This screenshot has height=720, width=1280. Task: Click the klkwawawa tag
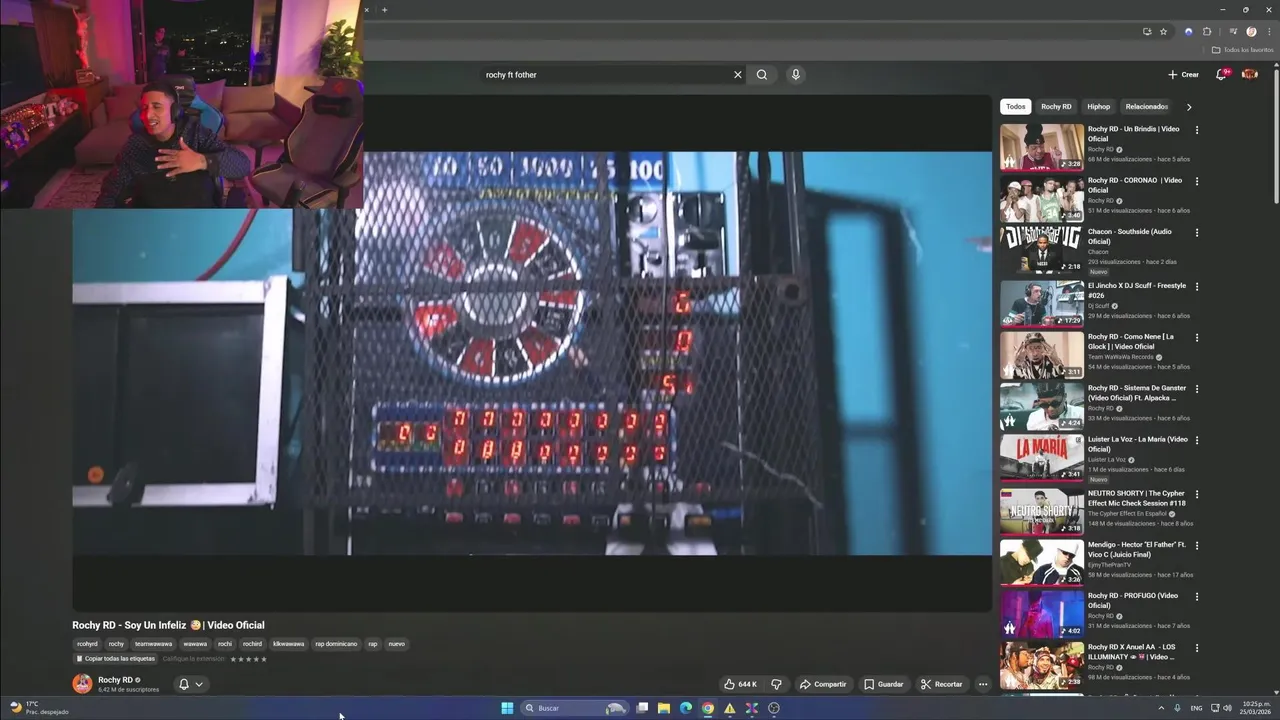(x=289, y=644)
